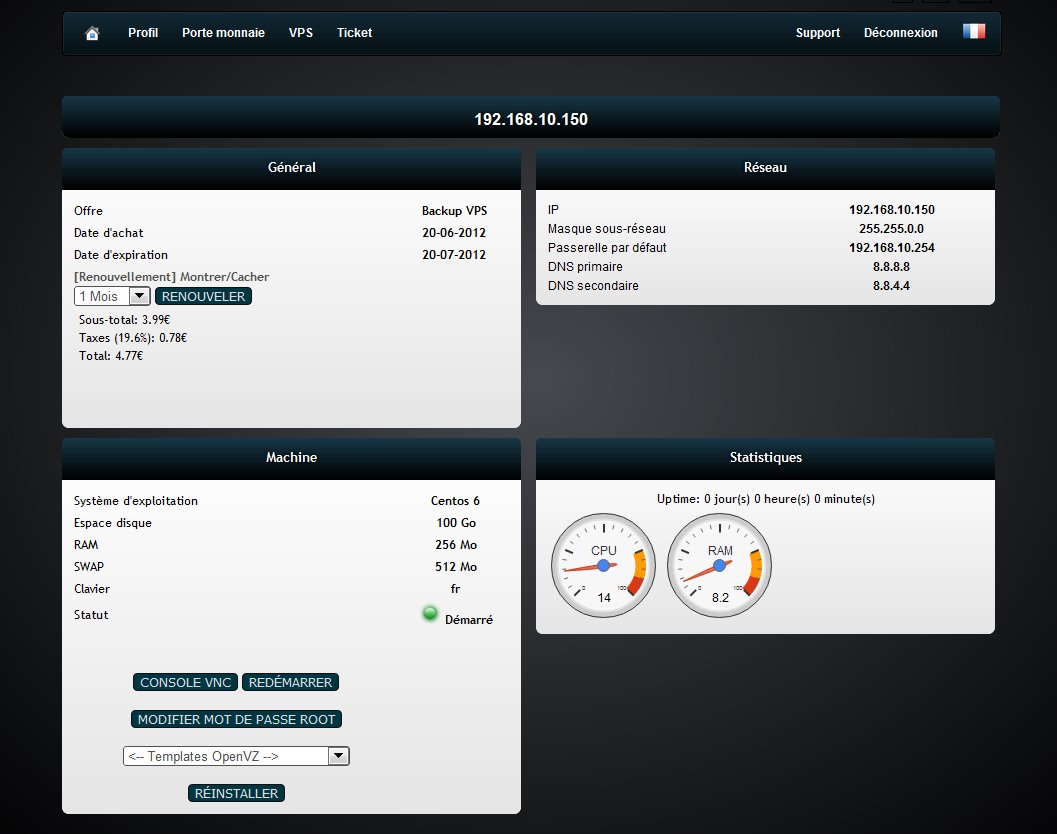Image resolution: width=1057 pixels, height=834 pixels.
Task: Open the Profil menu item
Action: pos(143,33)
